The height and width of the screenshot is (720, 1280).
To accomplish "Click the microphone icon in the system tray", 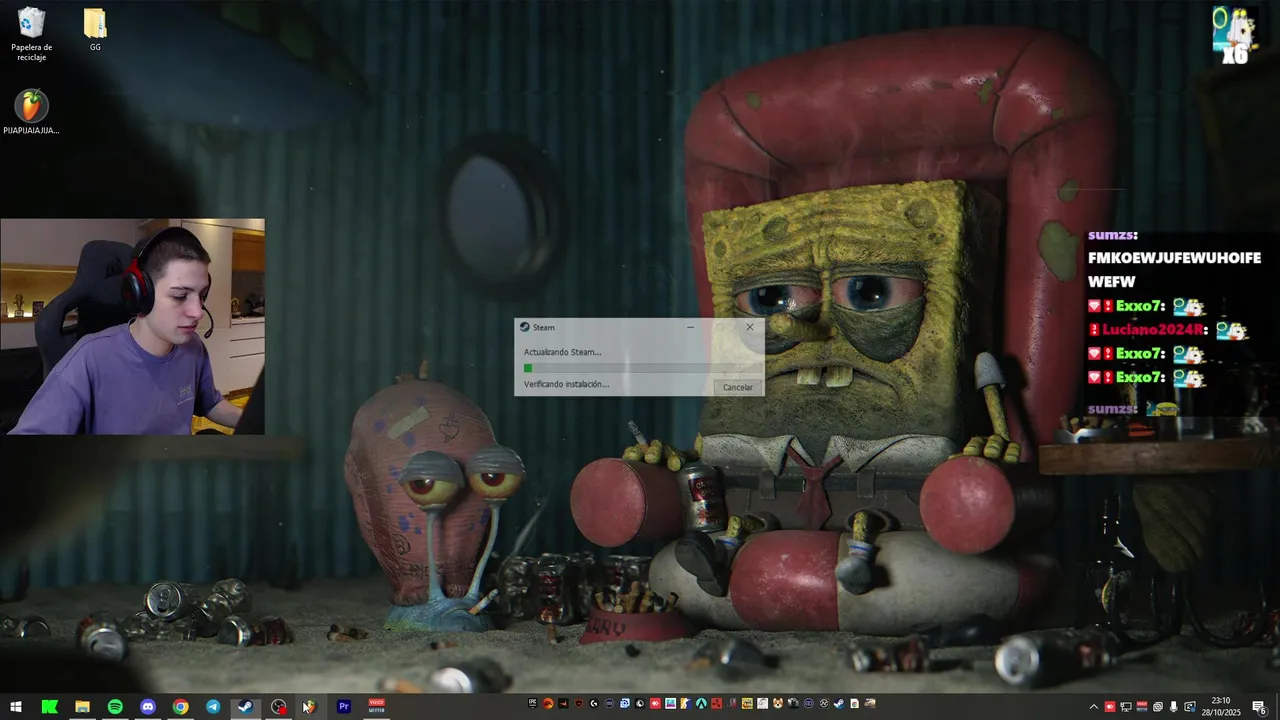I will point(1174,707).
